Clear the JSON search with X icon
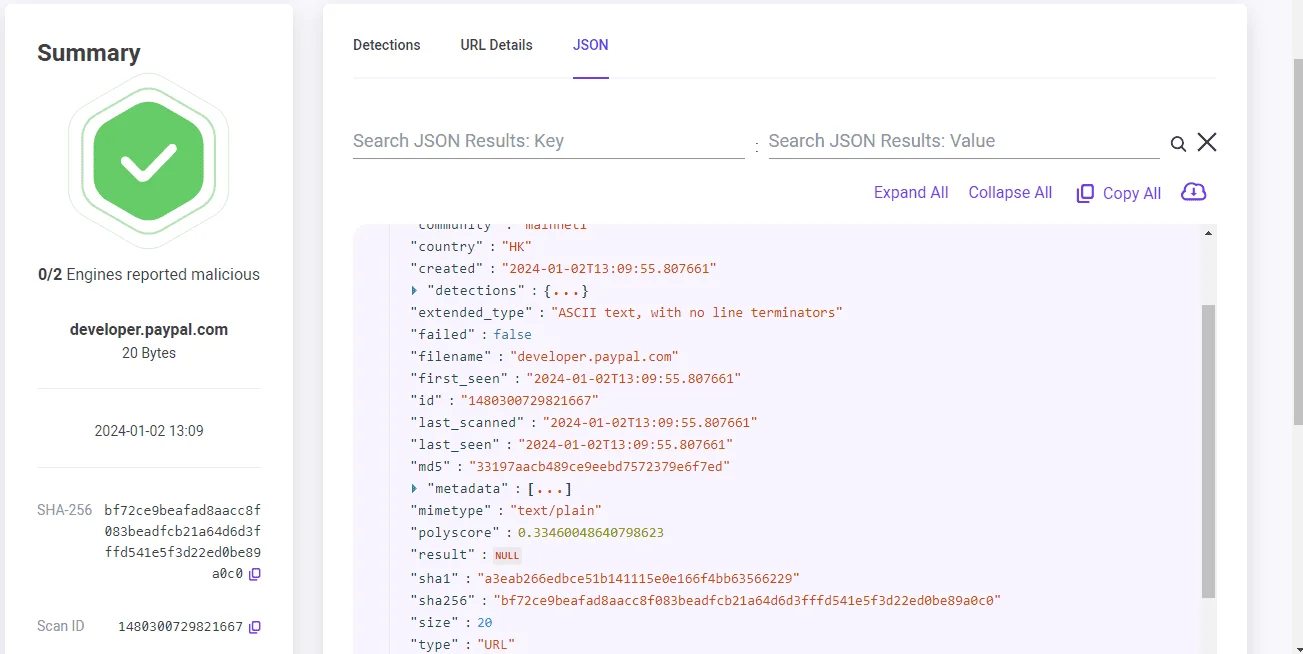The width and height of the screenshot is (1303, 654). click(1207, 142)
